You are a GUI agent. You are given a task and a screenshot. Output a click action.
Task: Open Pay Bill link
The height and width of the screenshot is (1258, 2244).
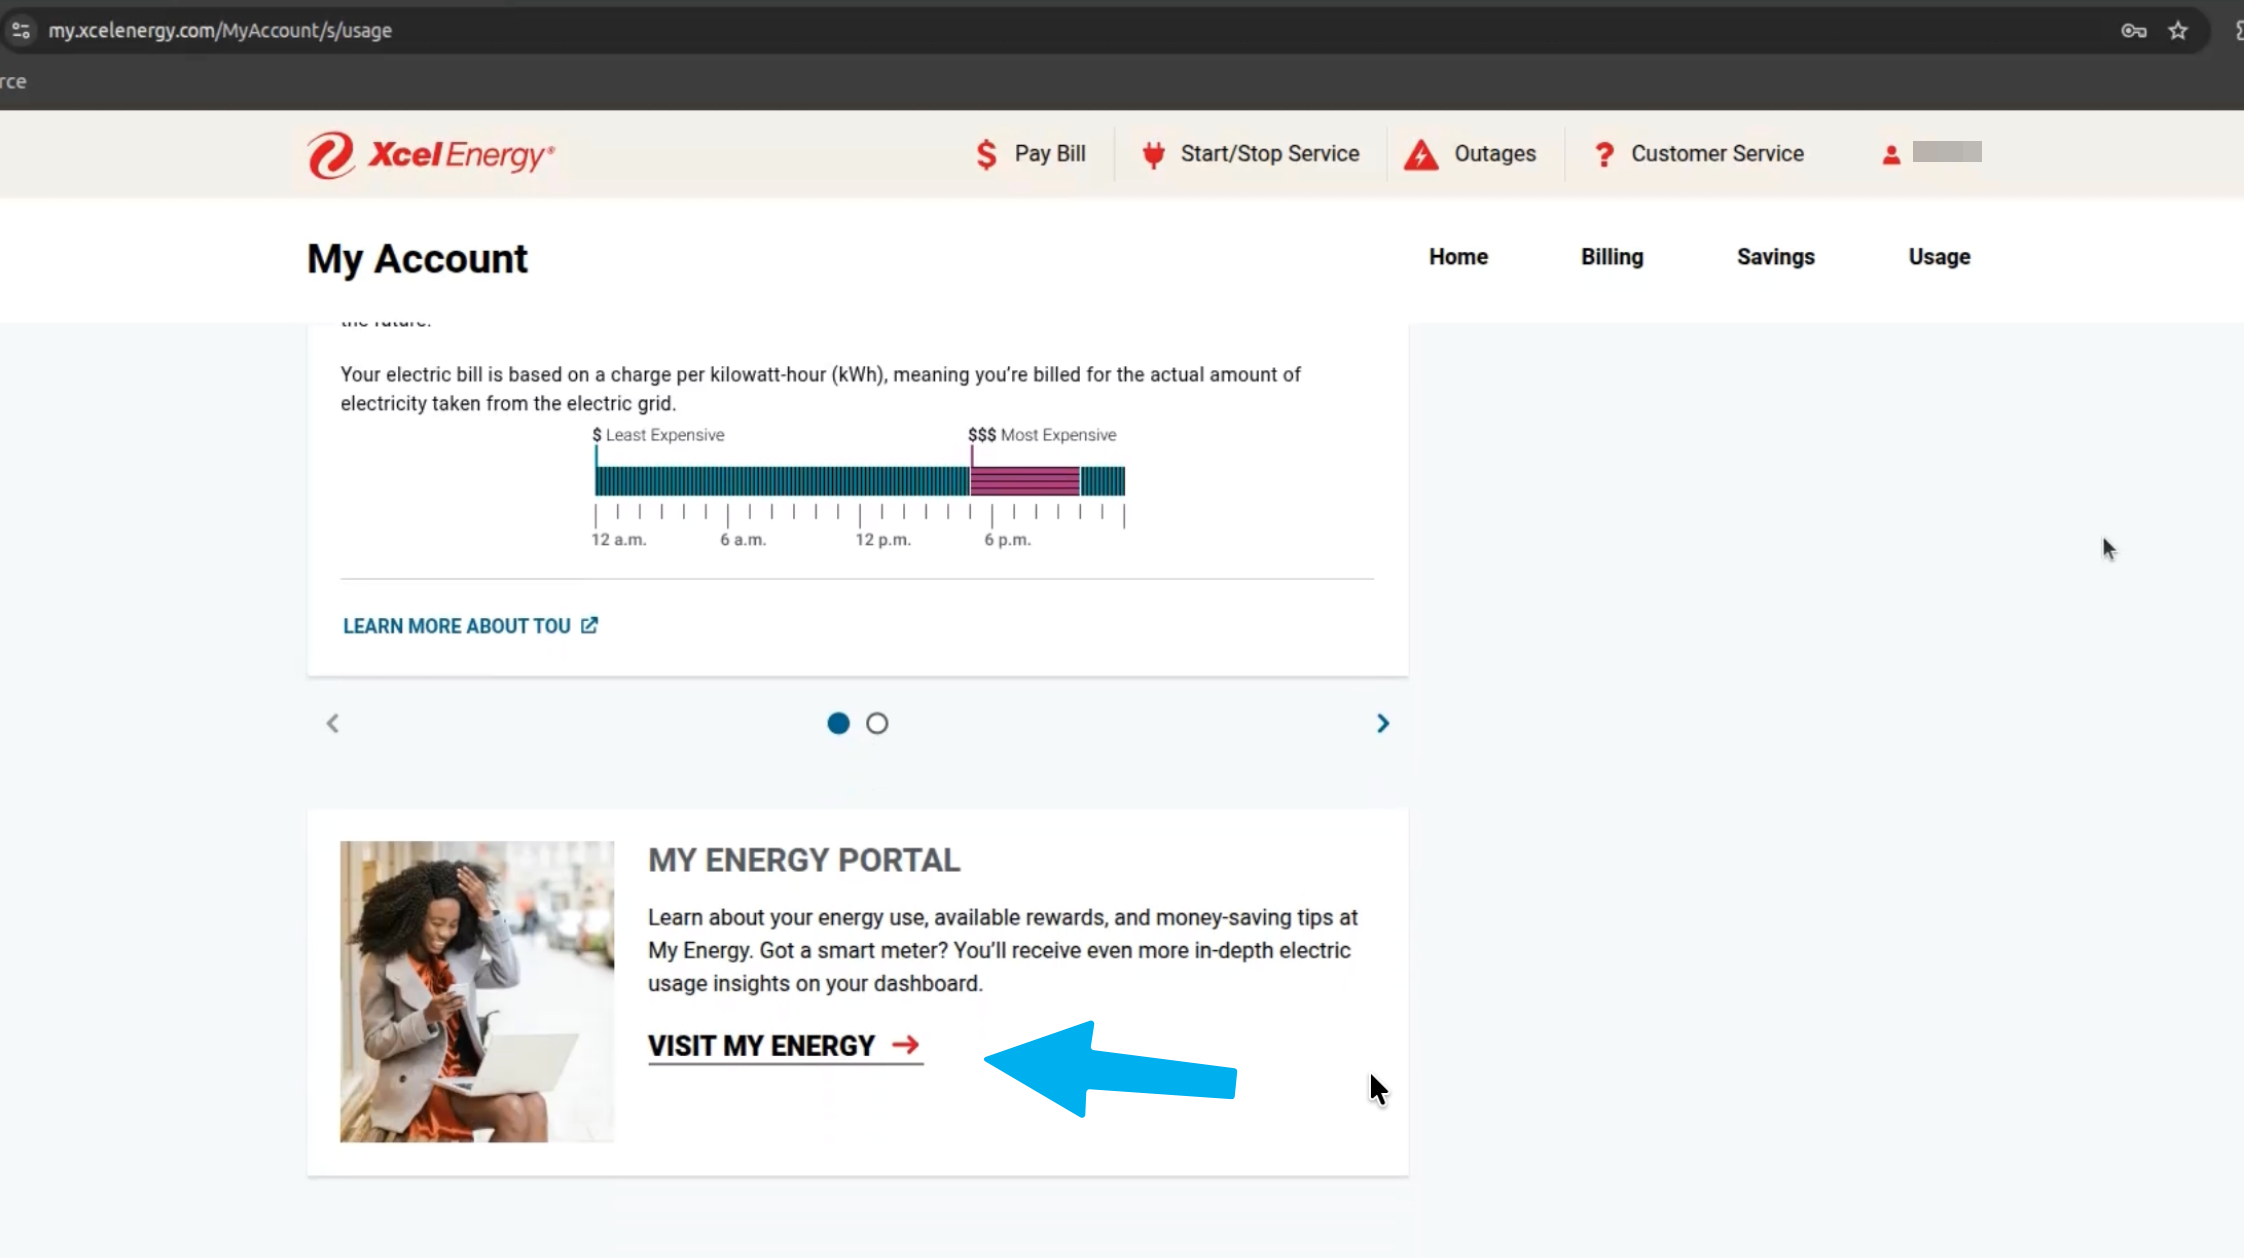[x=1050, y=154]
